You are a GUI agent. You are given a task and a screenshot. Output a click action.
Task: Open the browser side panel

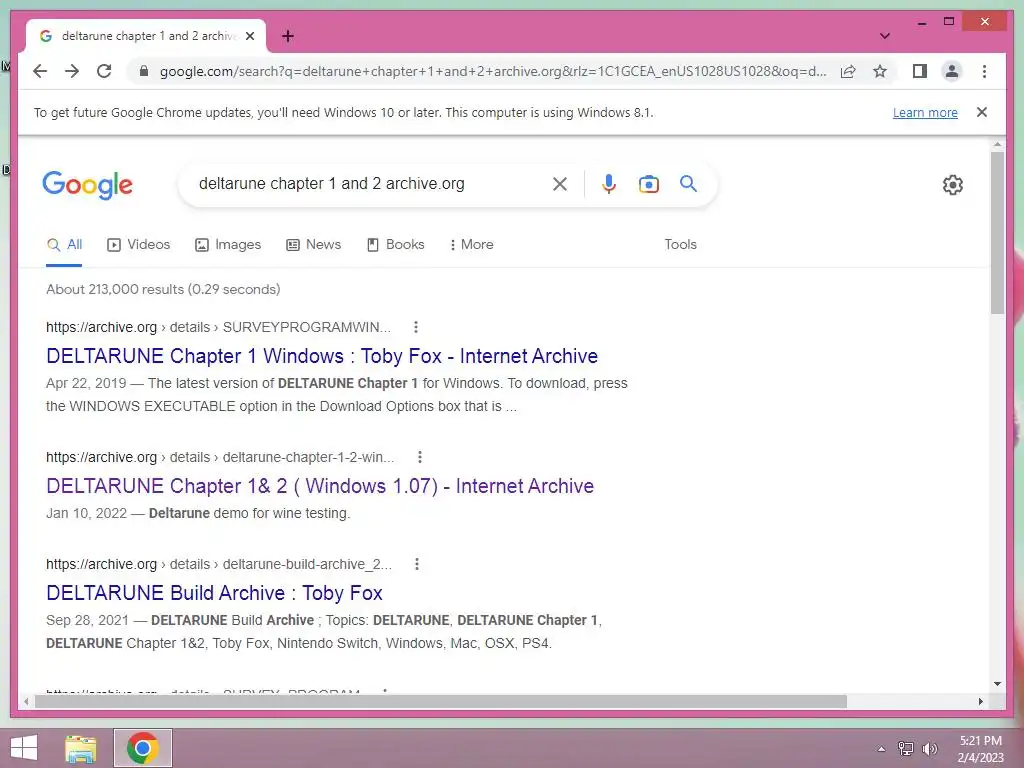pos(920,71)
